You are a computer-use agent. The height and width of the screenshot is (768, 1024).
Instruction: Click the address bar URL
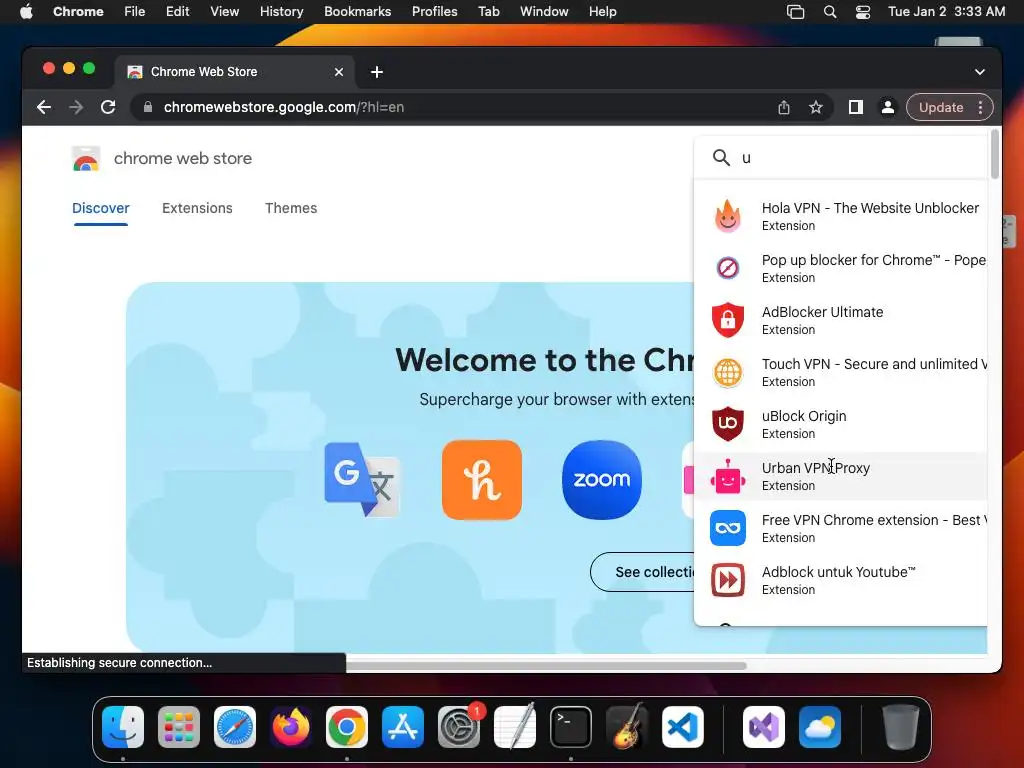pos(283,107)
